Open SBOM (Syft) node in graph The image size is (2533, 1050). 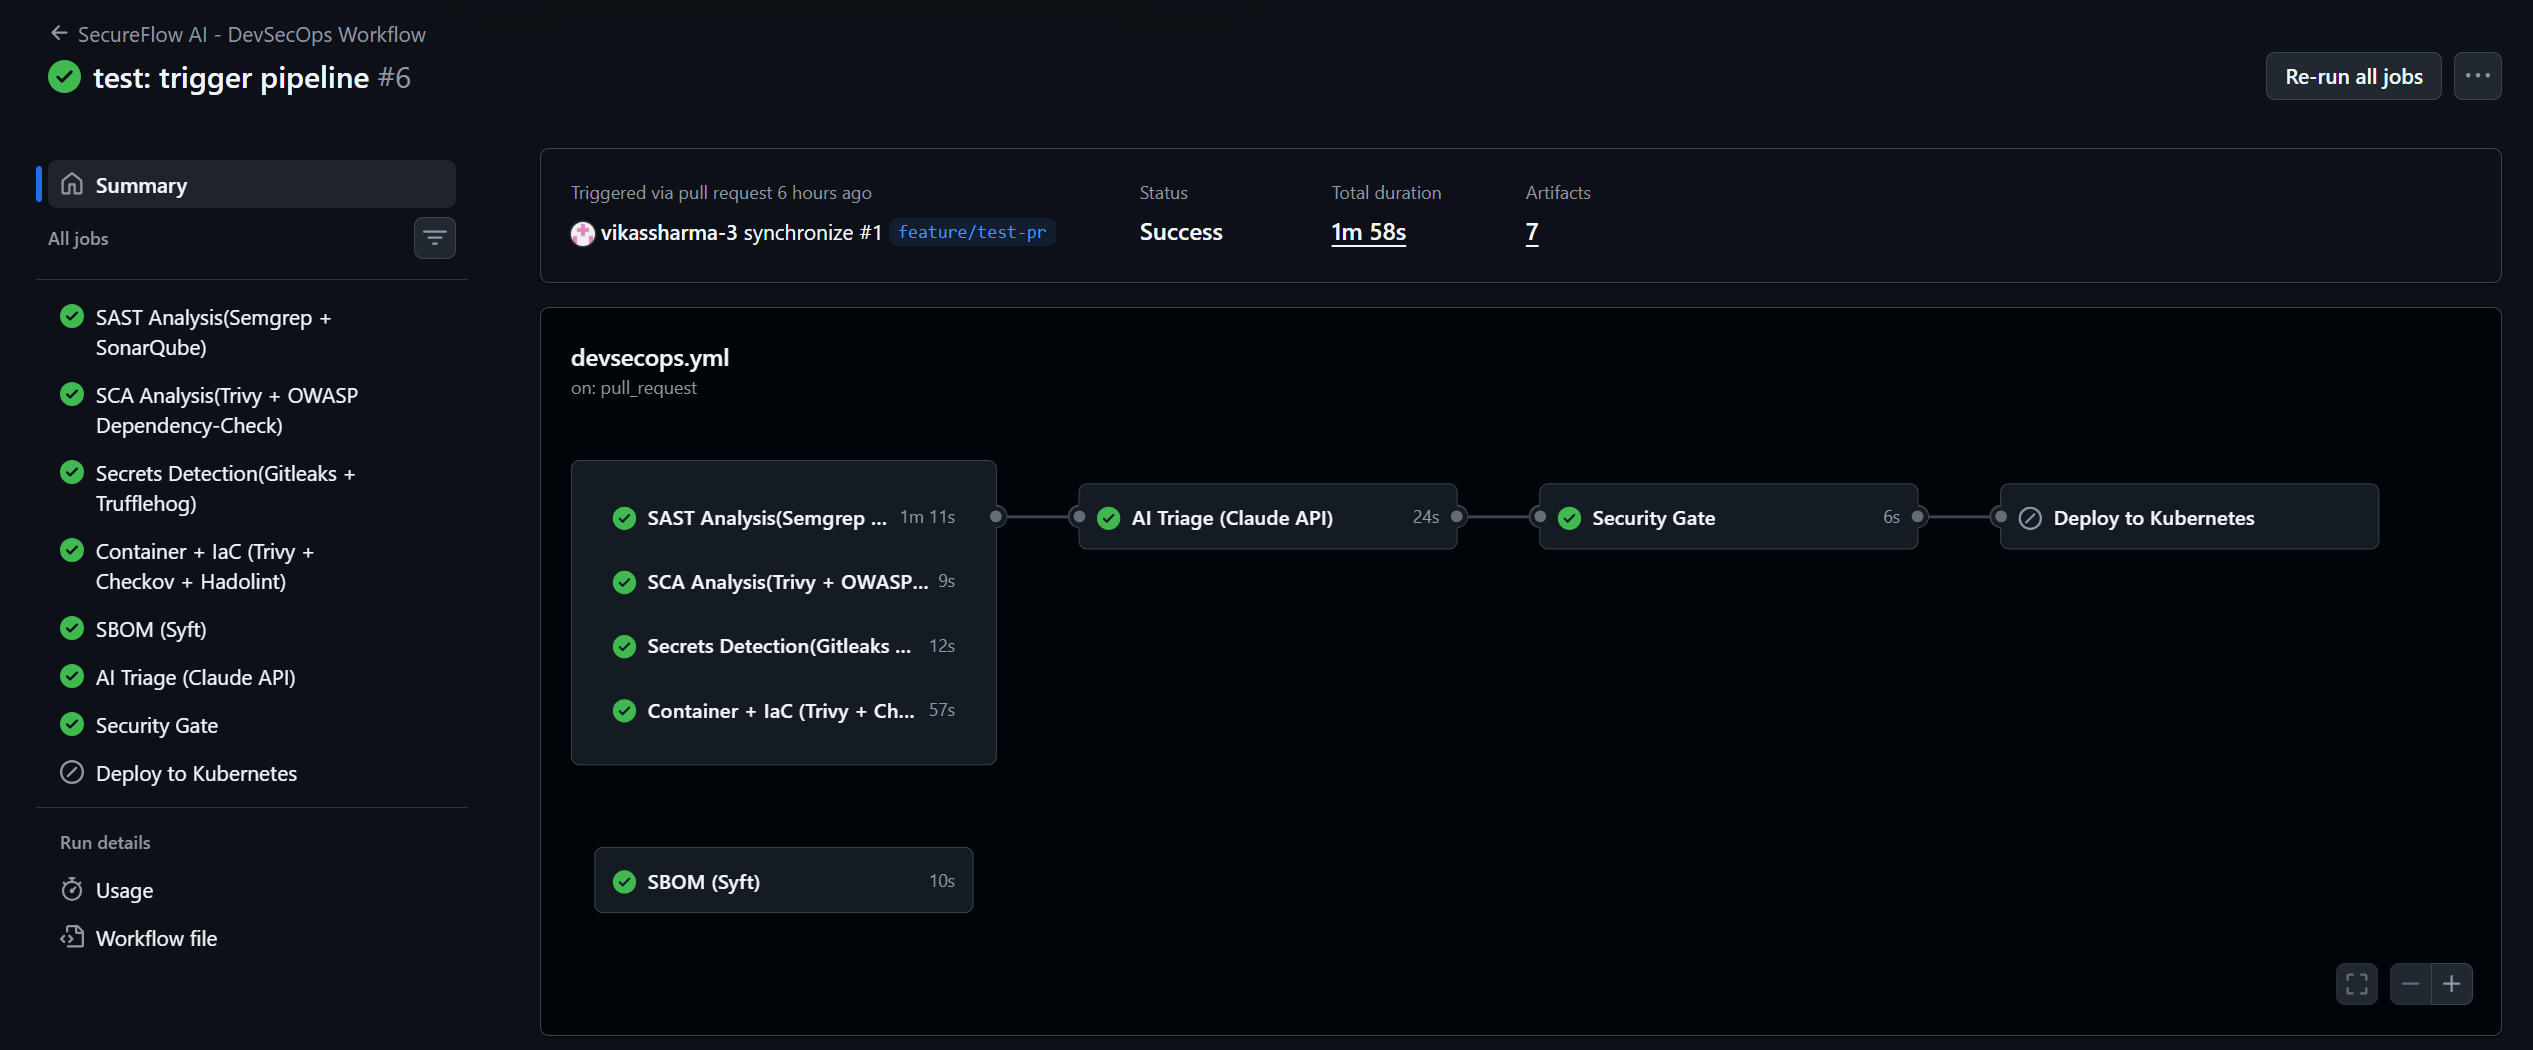783,880
